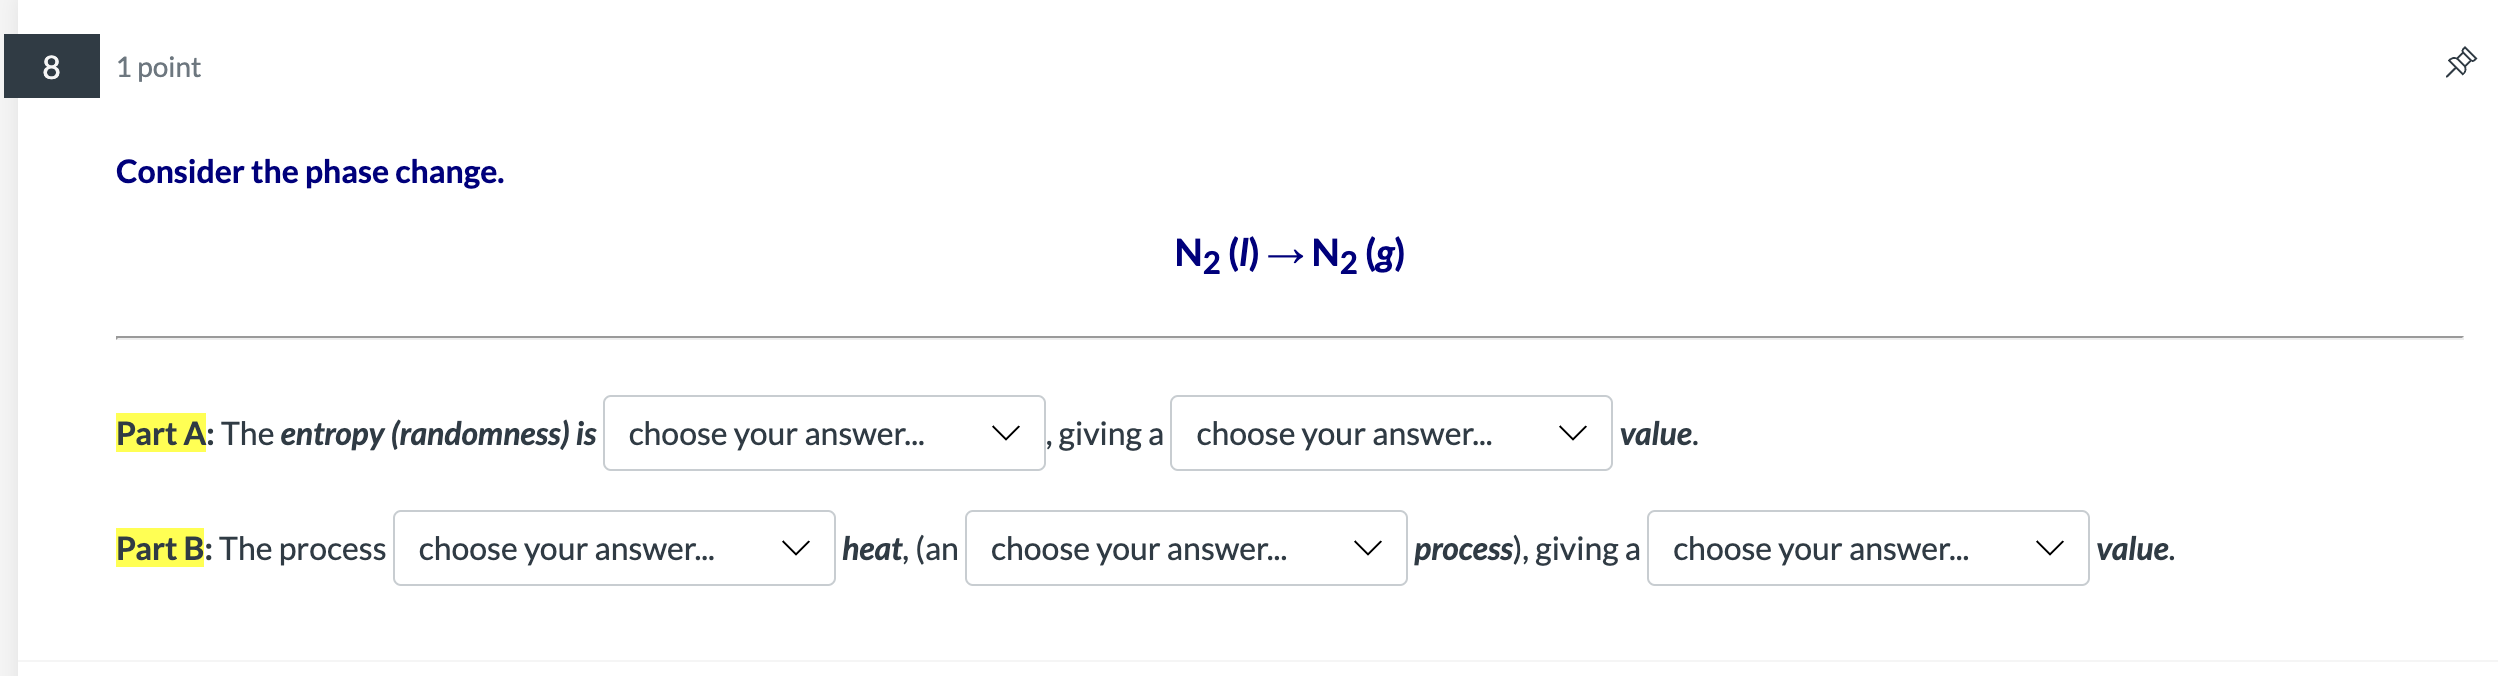Click choose your answer text in heat box
The width and height of the screenshot is (2498, 676).
pos(567,548)
